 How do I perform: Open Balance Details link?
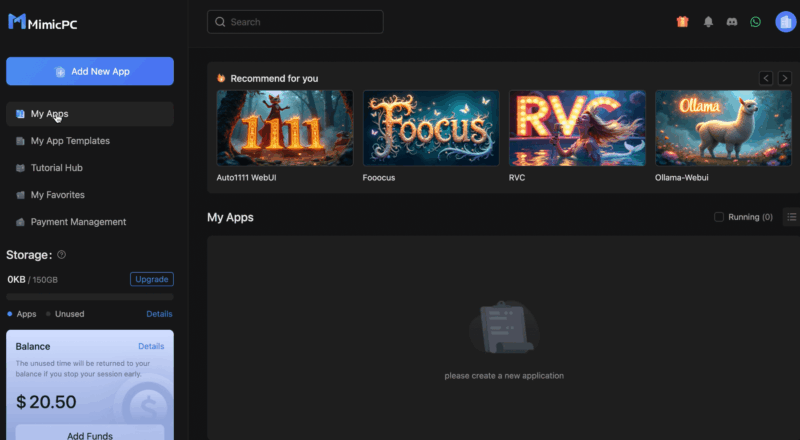tap(151, 346)
